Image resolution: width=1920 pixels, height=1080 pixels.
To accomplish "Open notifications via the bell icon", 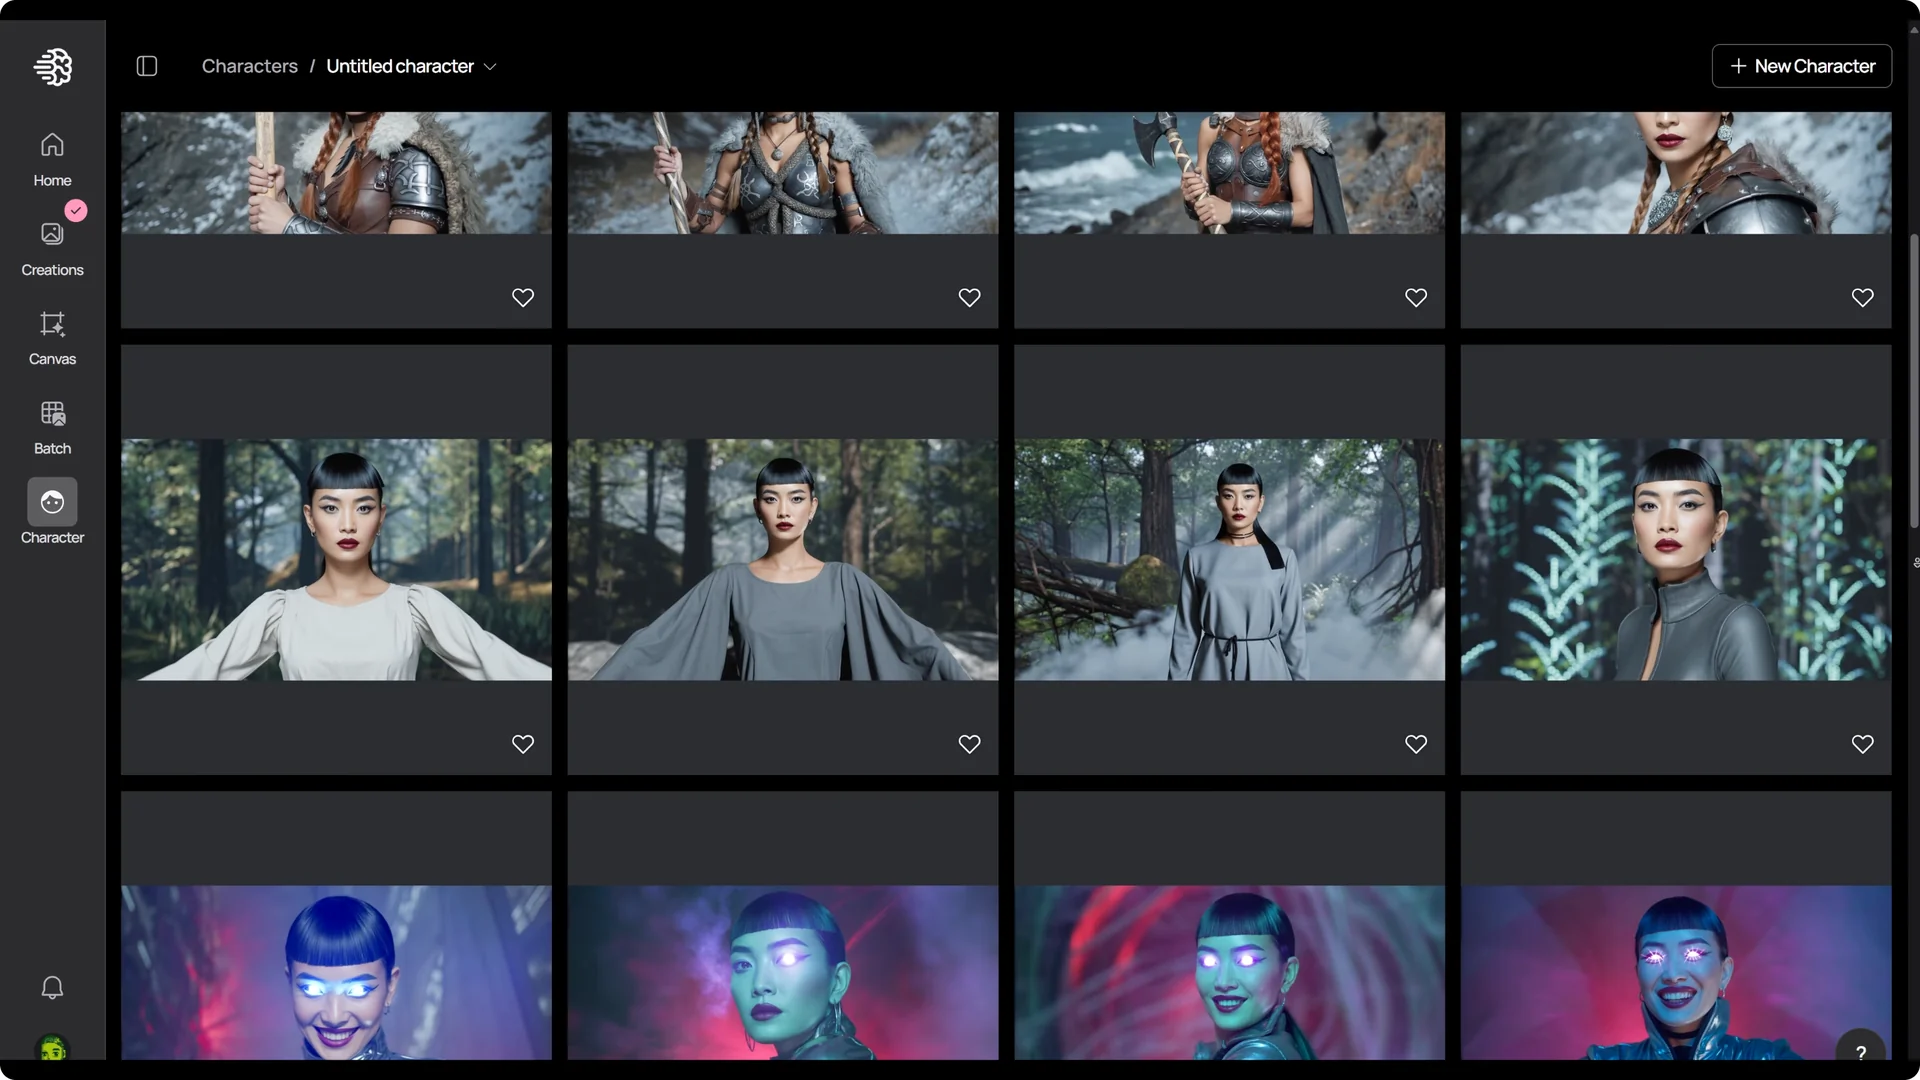I will point(52,987).
